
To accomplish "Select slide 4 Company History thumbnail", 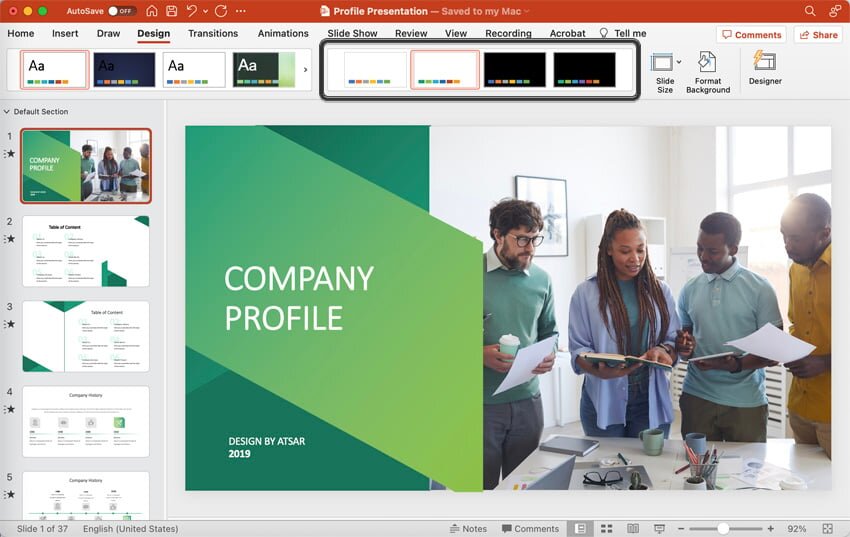I will [x=86, y=422].
